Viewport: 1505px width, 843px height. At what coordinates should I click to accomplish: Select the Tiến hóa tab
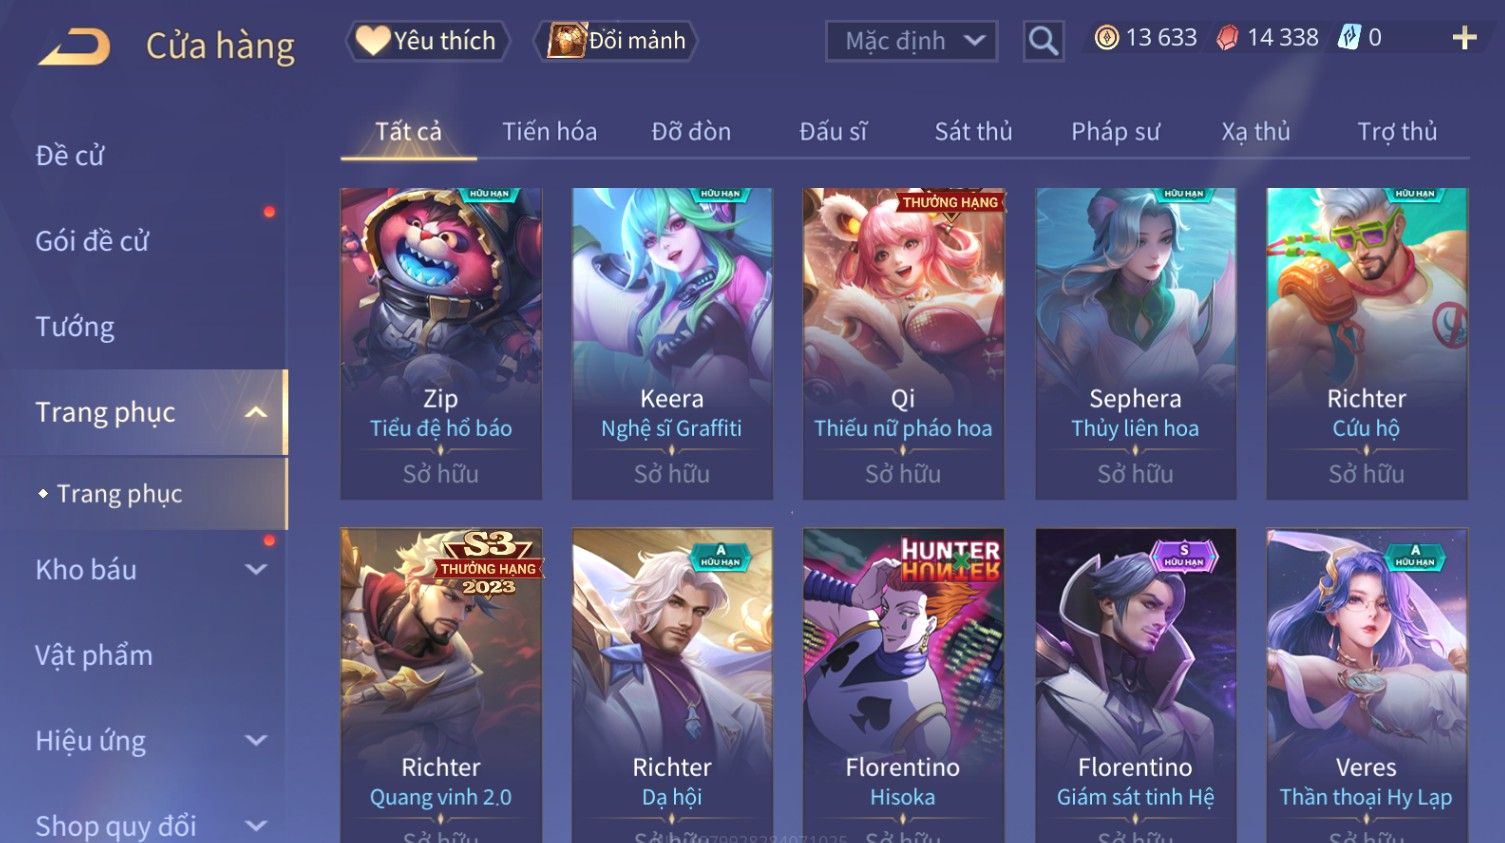point(549,131)
